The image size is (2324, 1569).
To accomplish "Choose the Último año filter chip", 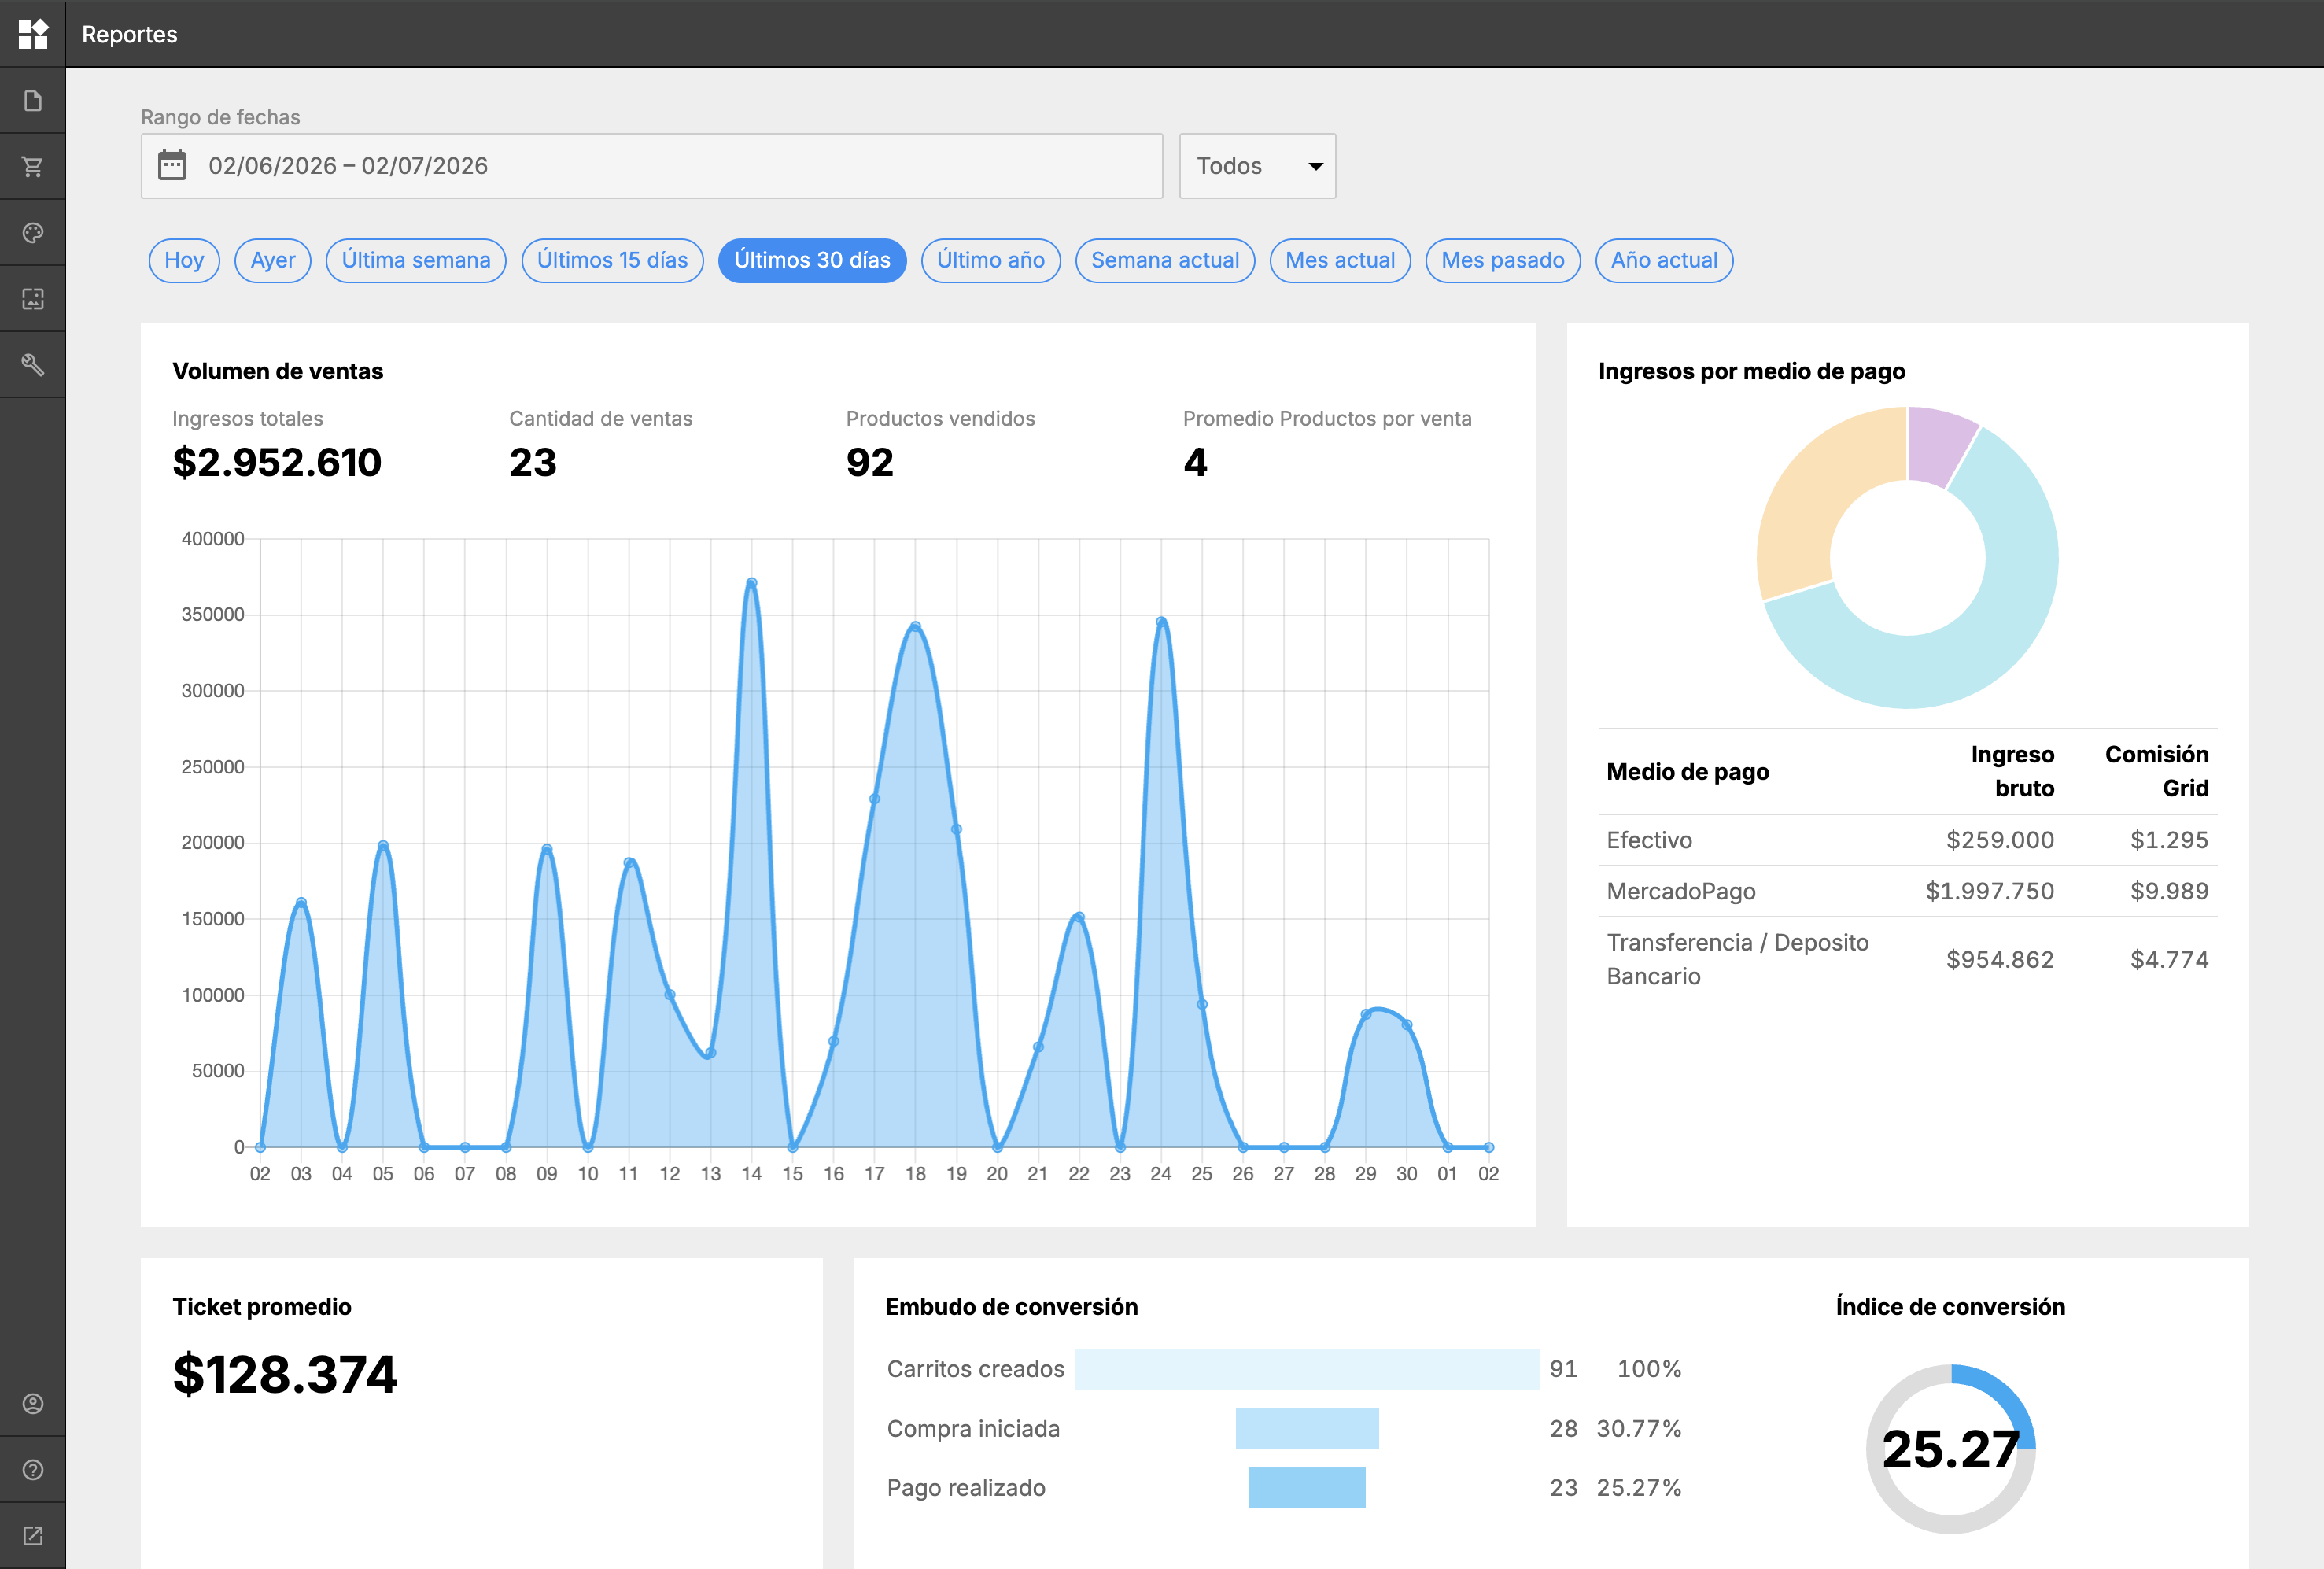I will pos(990,261).
